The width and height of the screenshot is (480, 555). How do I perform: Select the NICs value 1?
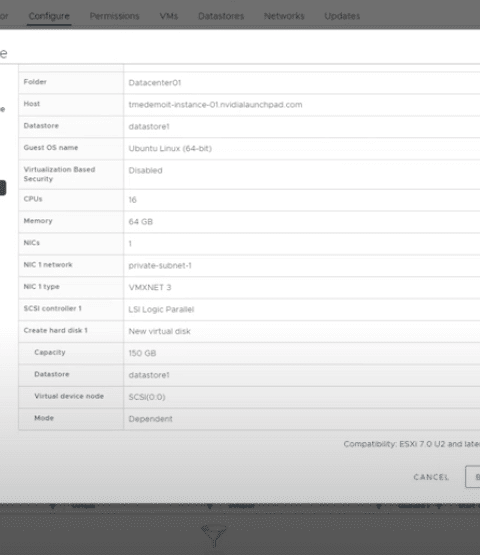pos(130,244)
